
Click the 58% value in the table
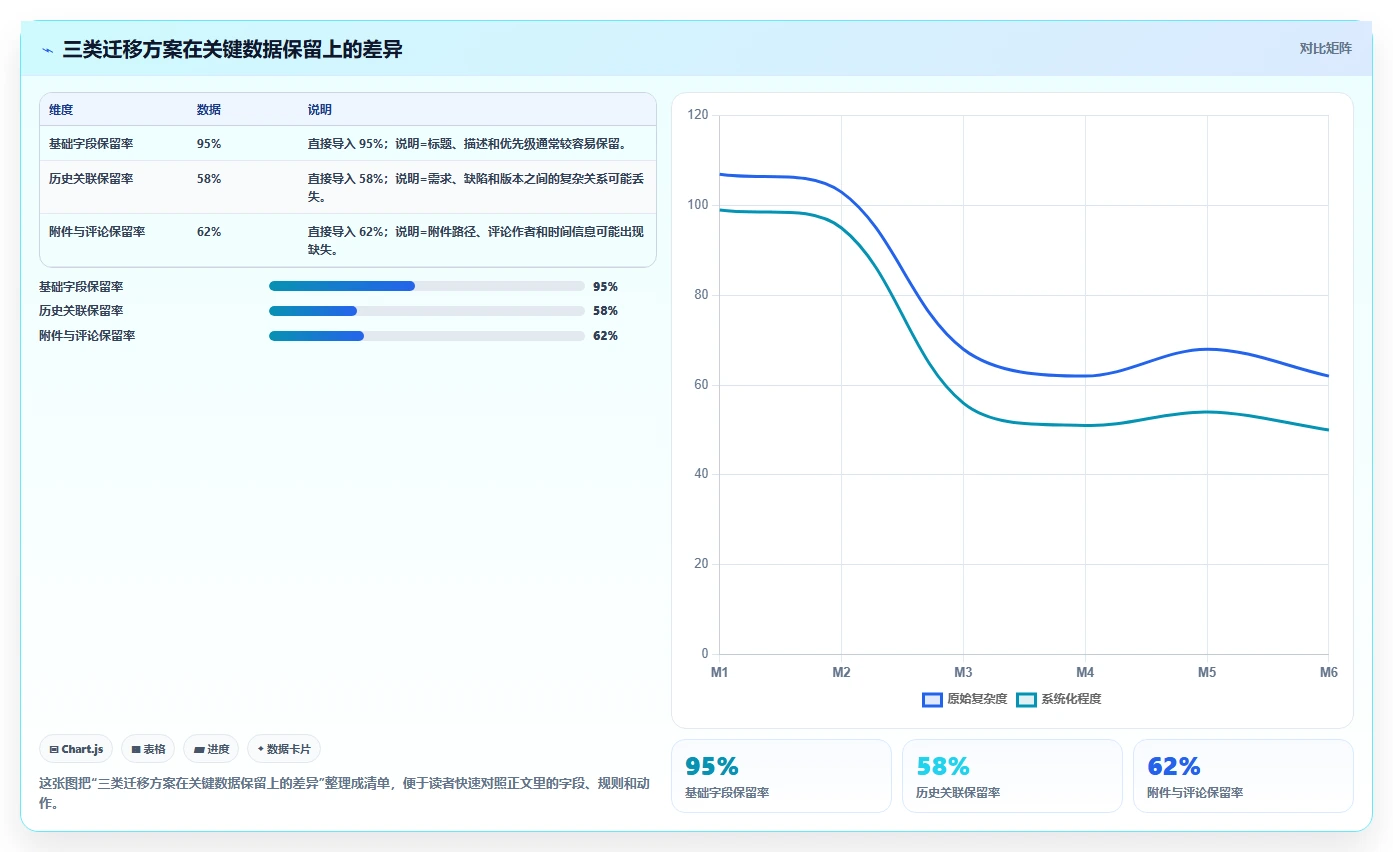click(x=209, y=179)
